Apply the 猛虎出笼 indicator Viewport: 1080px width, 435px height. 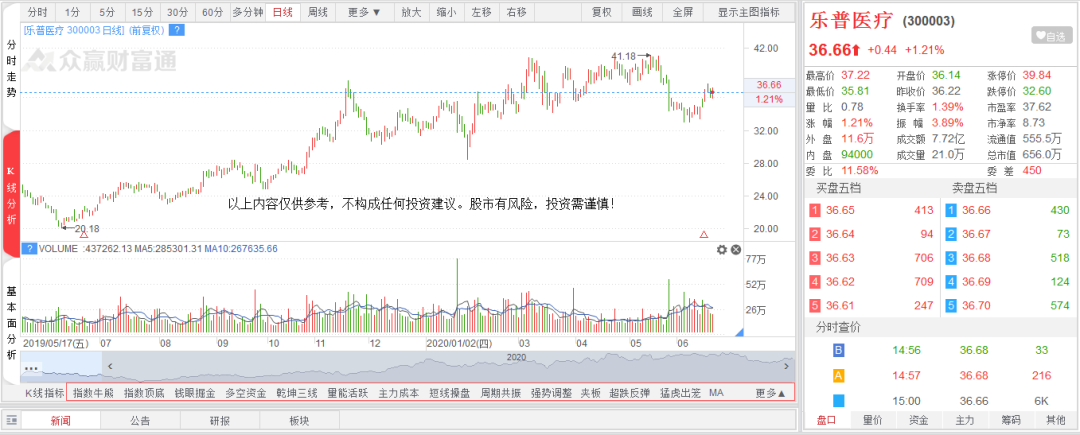click(681, 393)
